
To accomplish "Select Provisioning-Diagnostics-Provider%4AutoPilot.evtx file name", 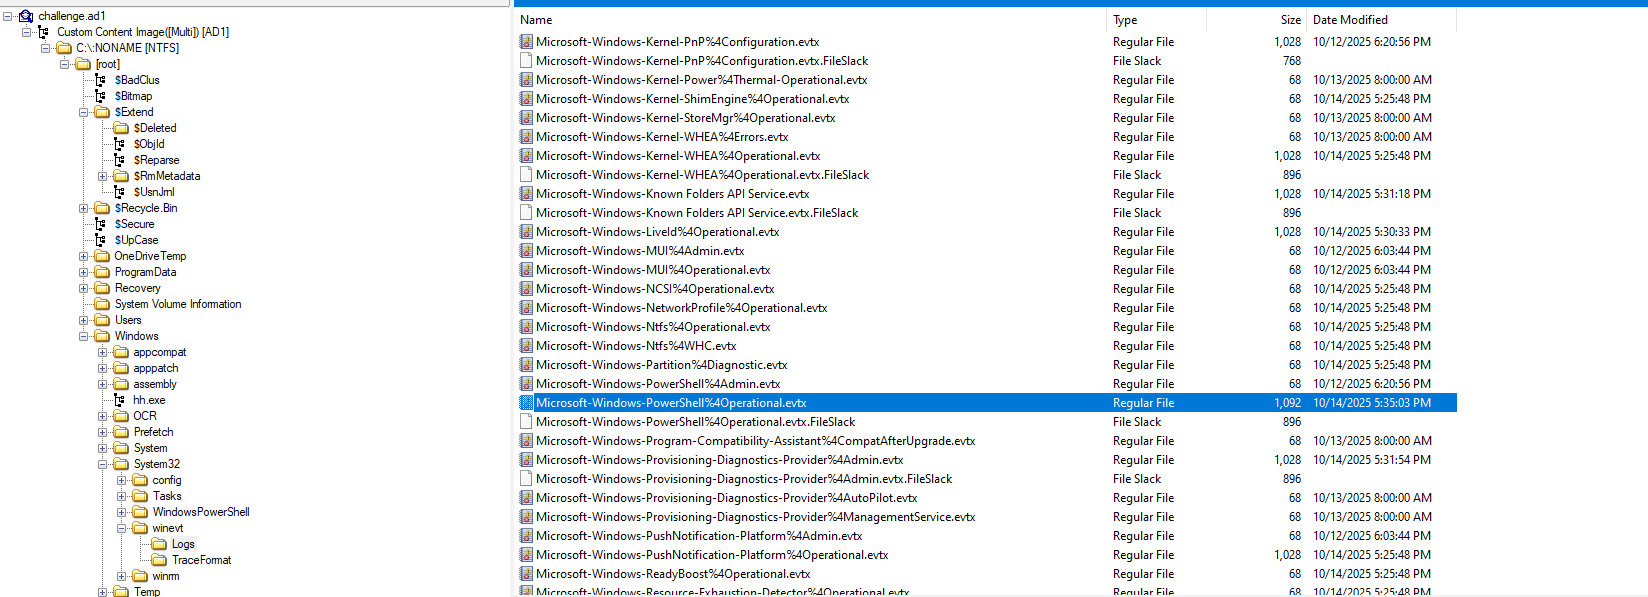I will tap(726, 498).
